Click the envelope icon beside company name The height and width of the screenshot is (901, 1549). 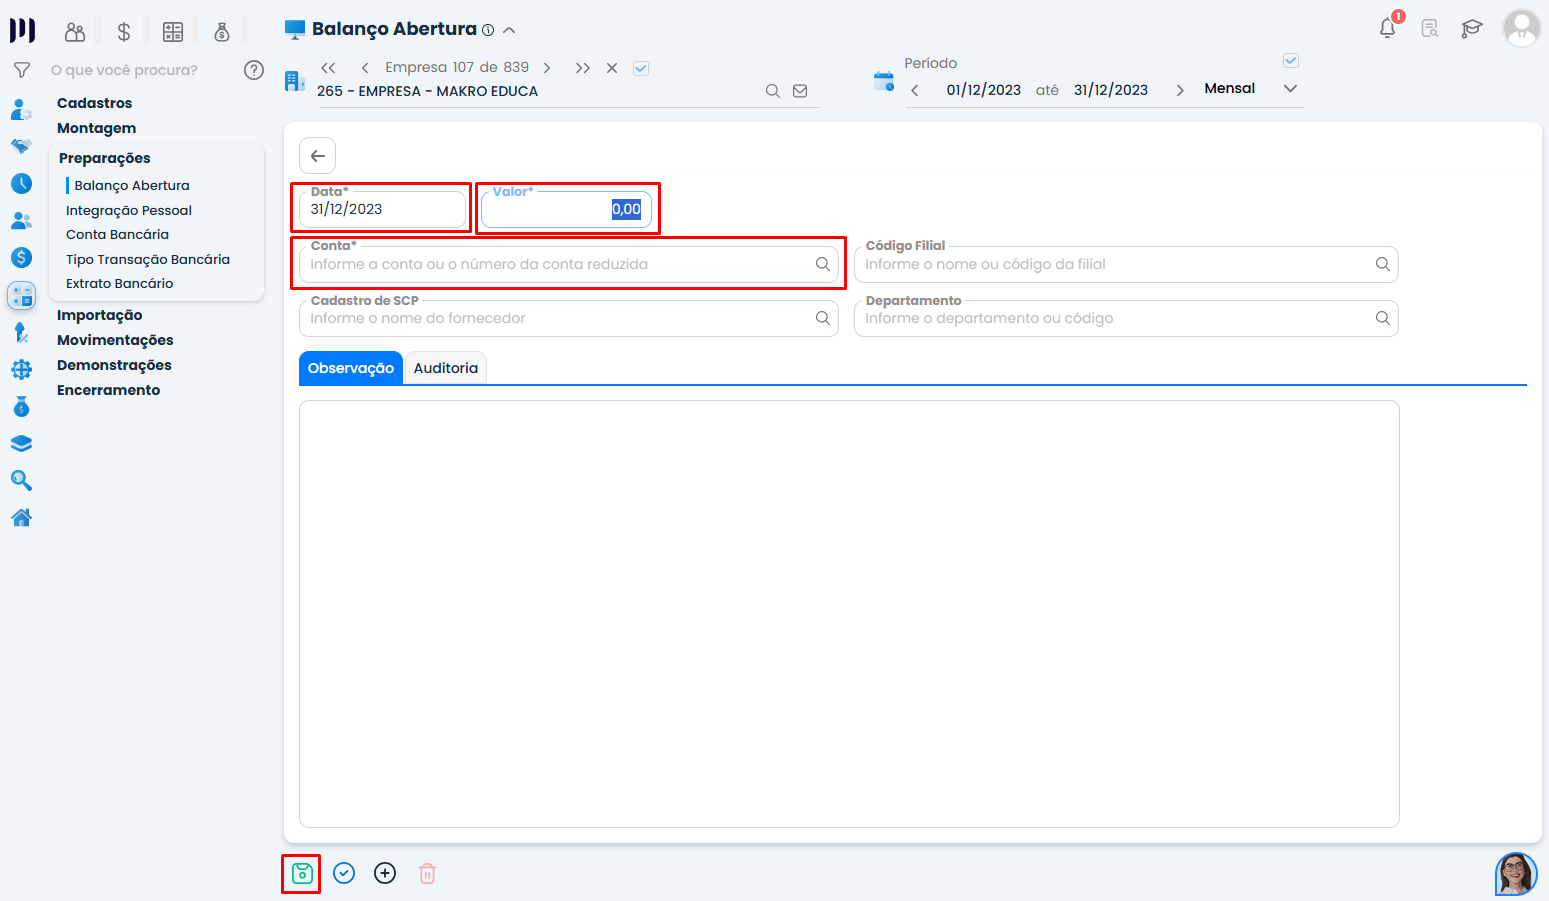click(800, 91)
